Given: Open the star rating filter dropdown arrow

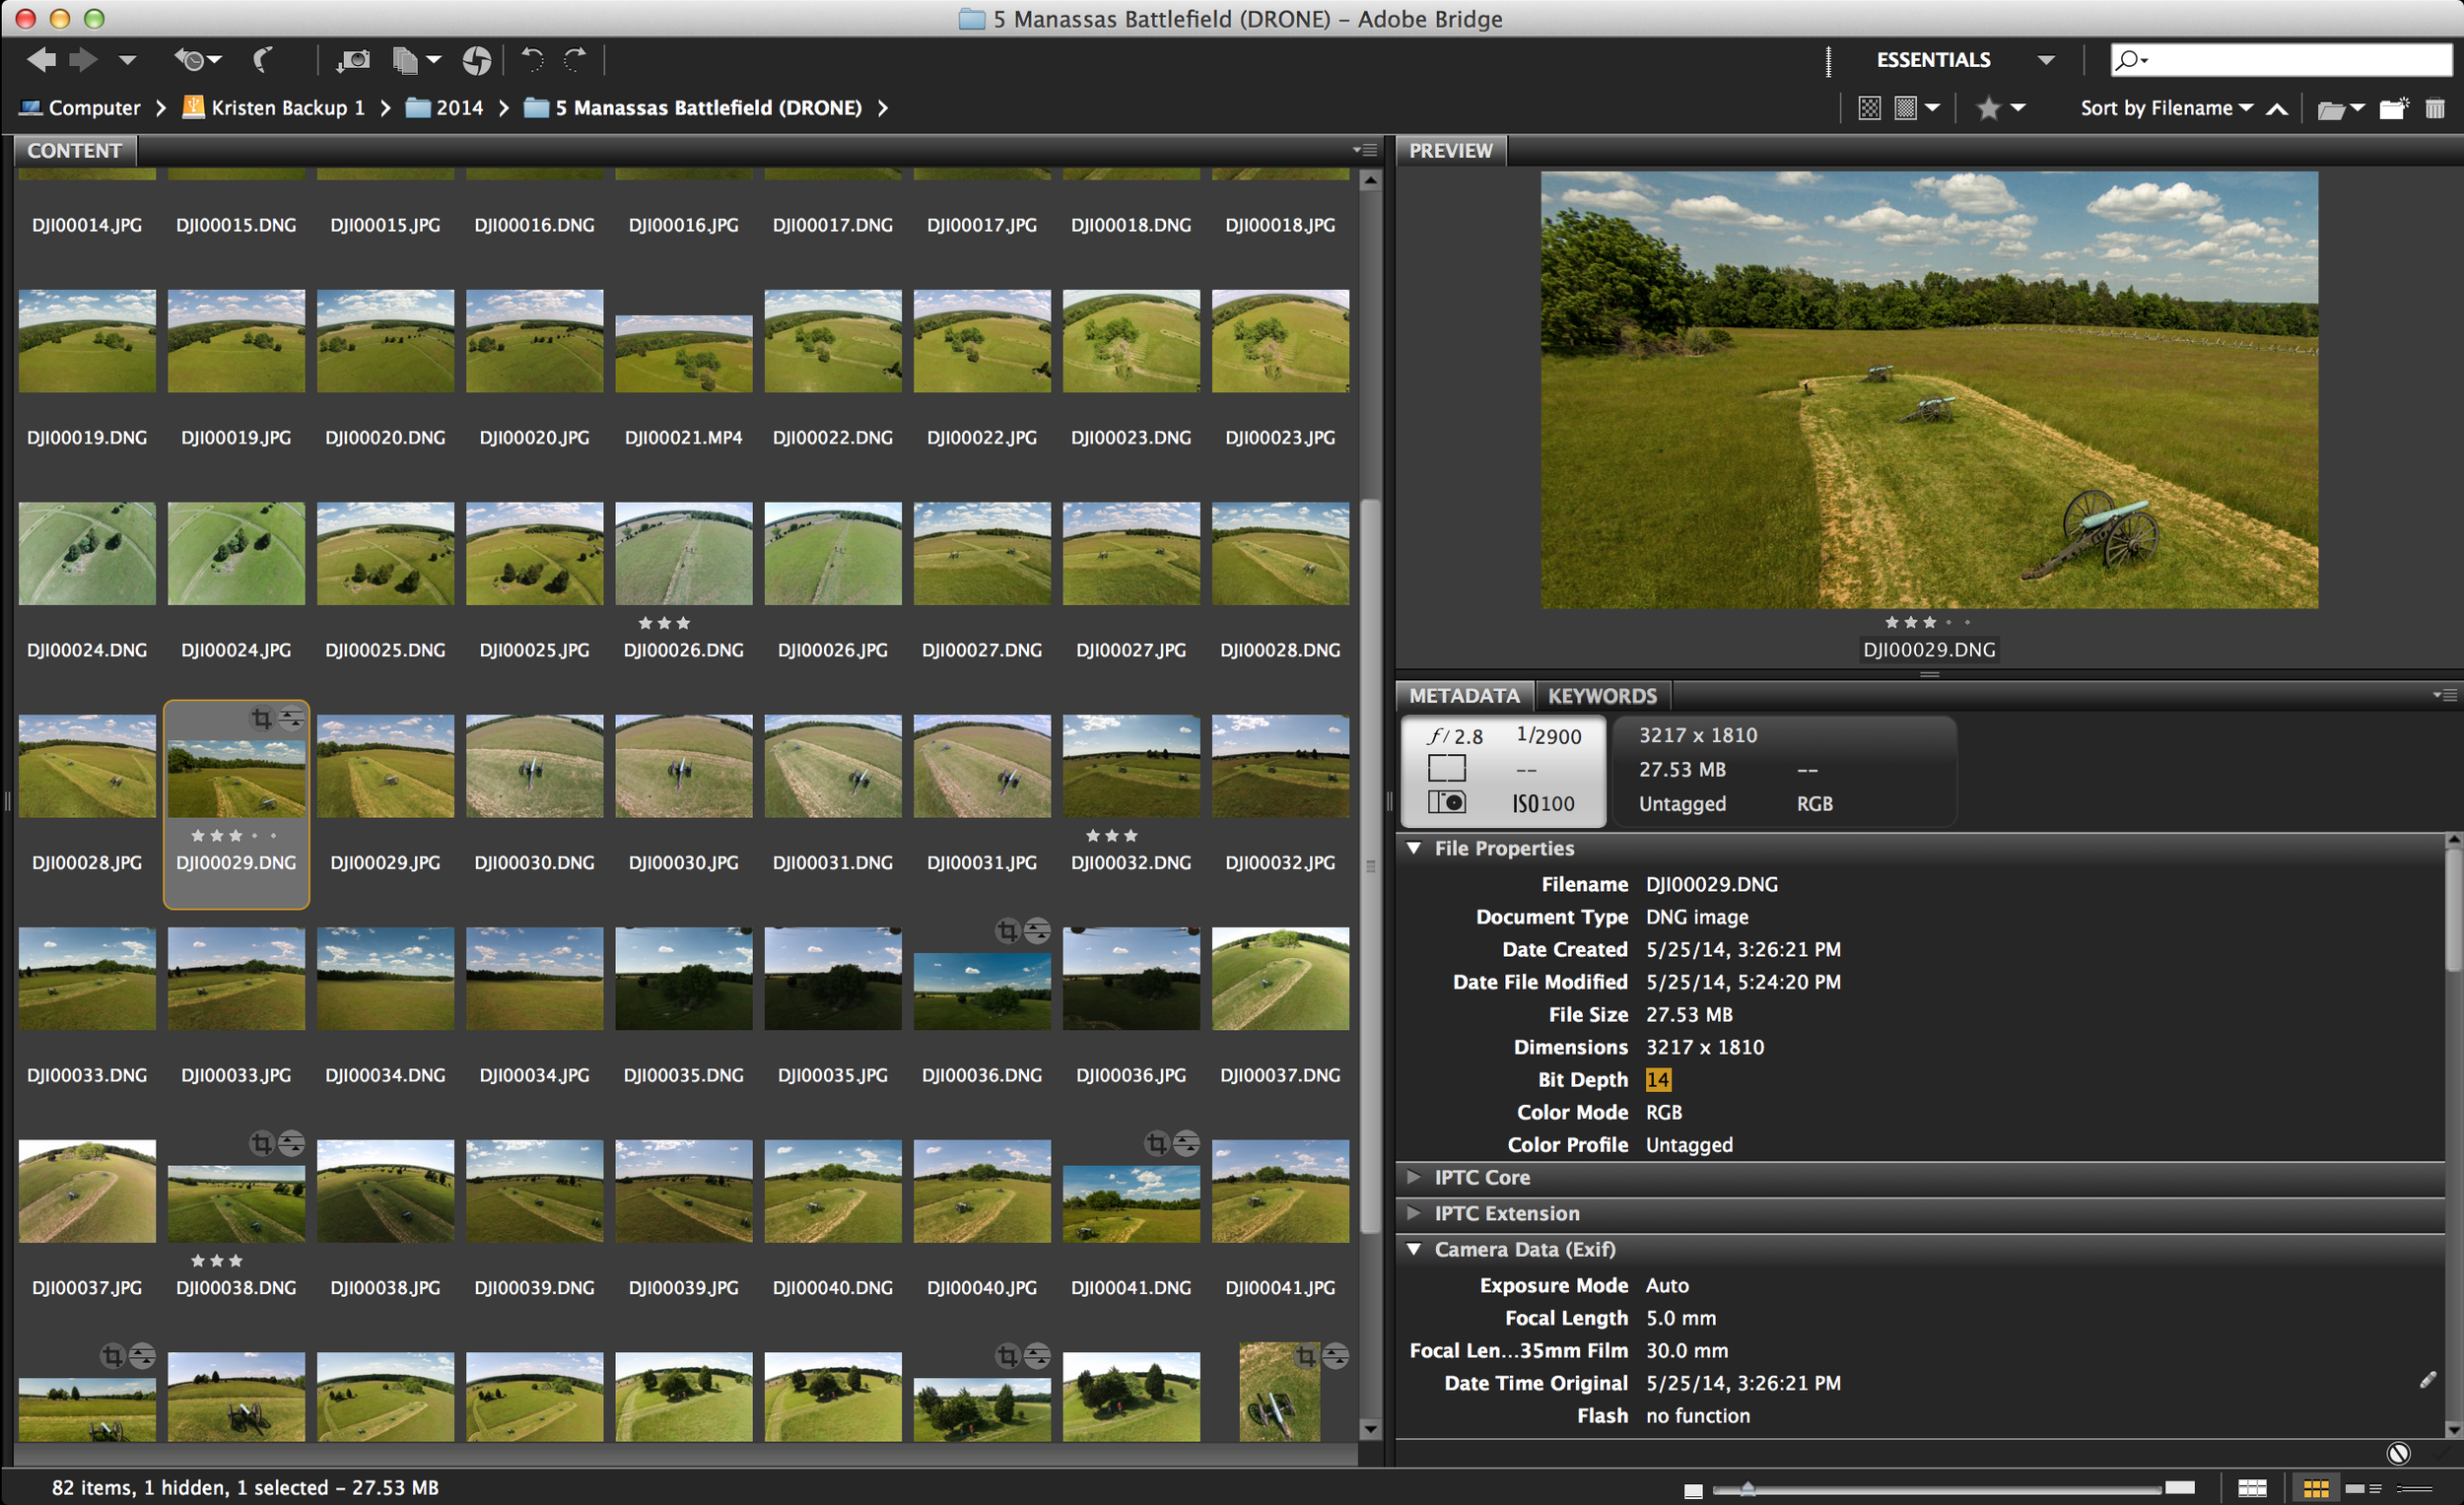Looking at the screenshot, I should (2017, 108).
